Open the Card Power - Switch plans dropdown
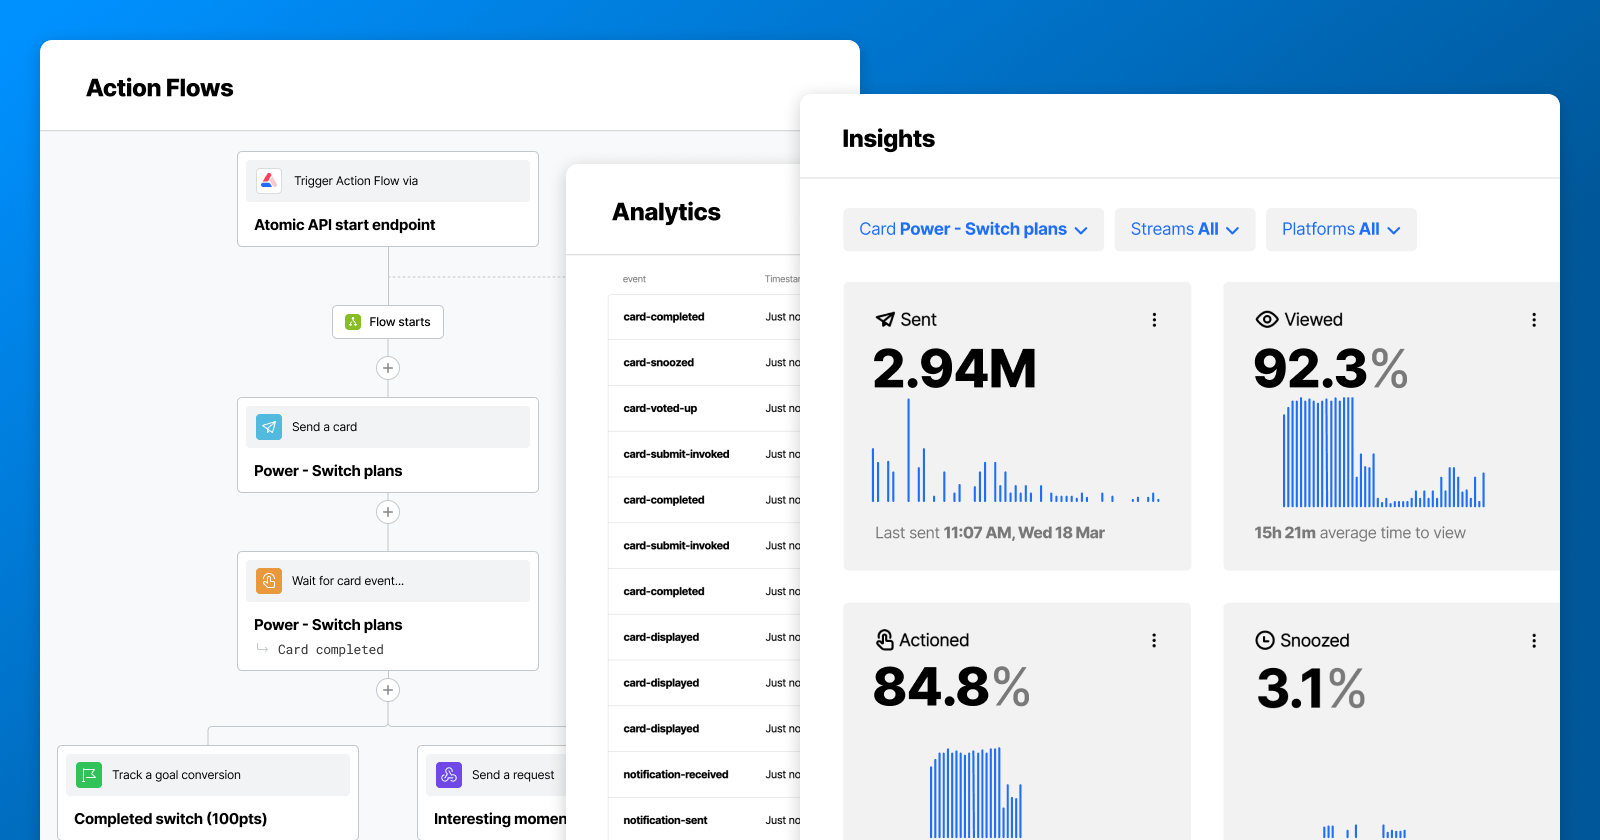1600x840 pixels. click(973, 229)
